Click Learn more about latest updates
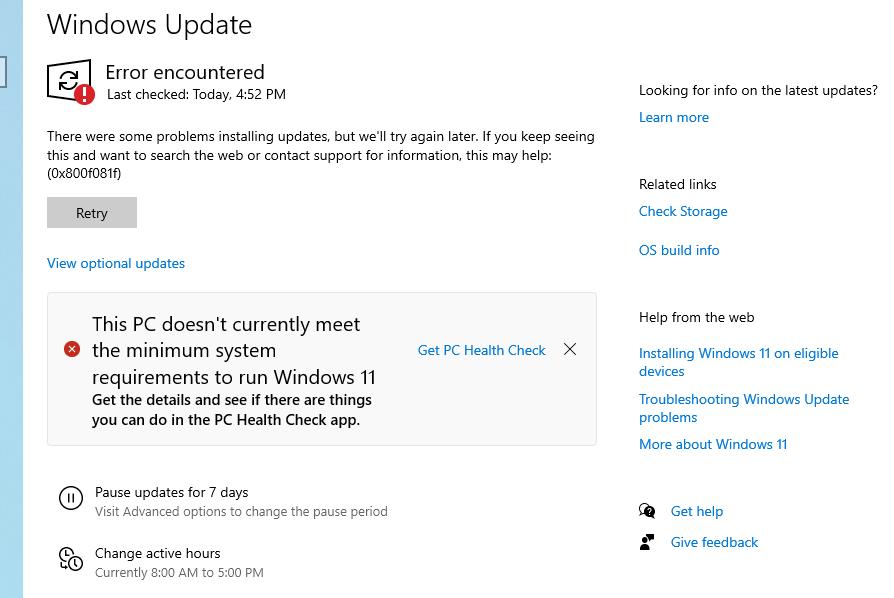The height and width of the screenshot is (598, 894). 674,117
